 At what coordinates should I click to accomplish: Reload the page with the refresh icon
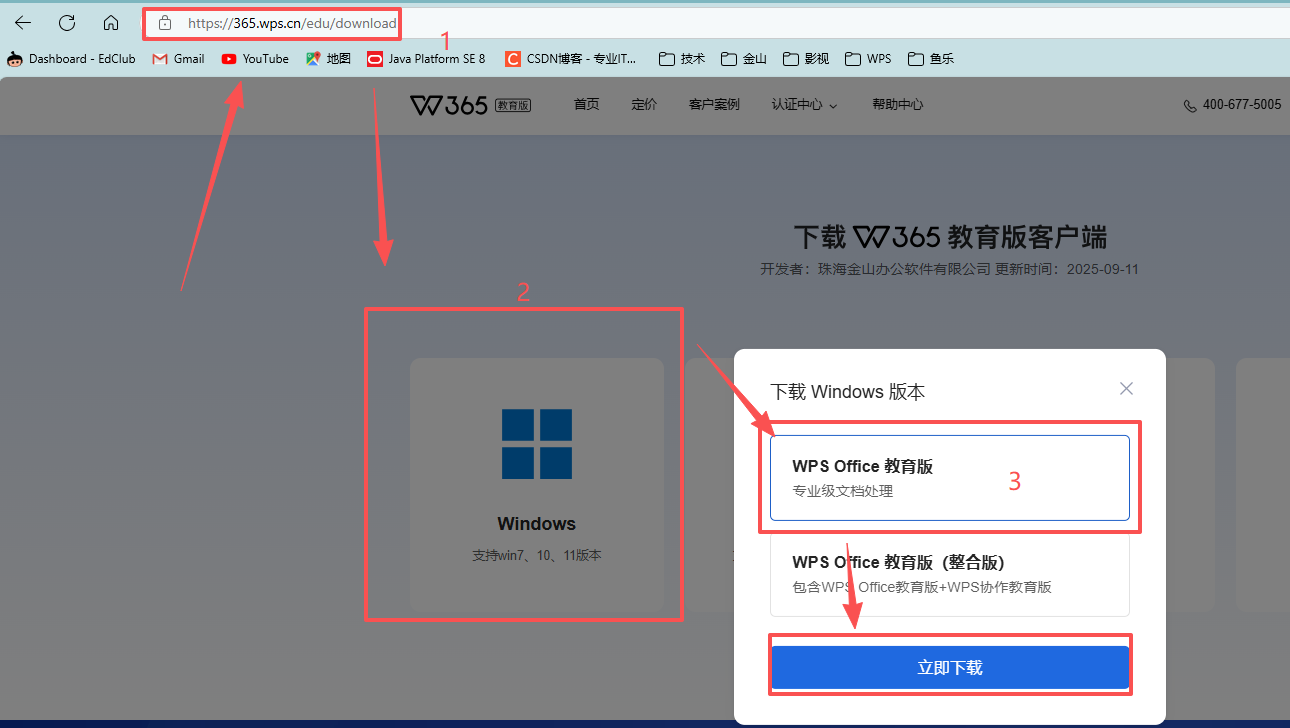pos(66,23)
